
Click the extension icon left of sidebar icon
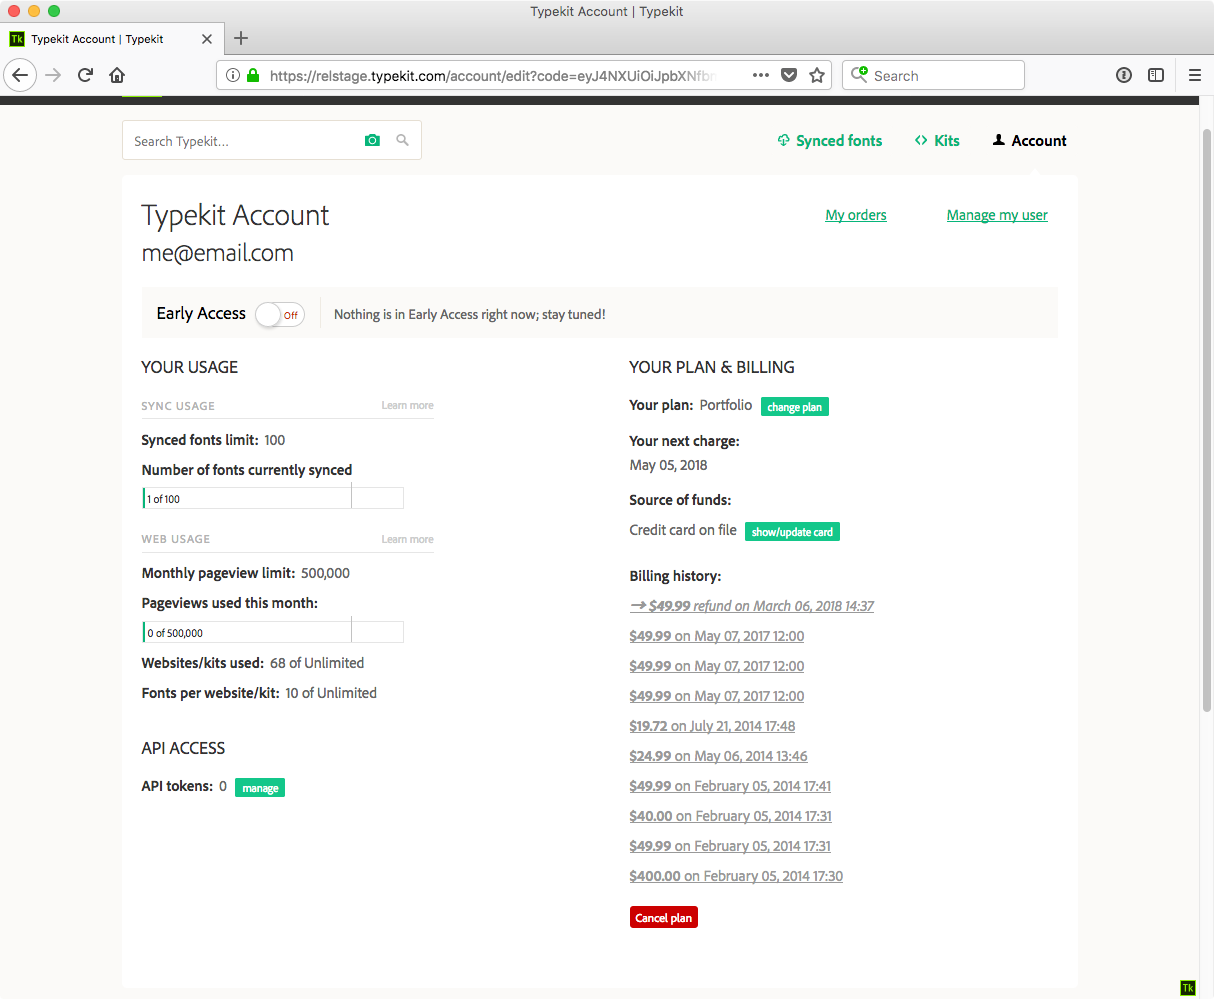(1124, 75)
